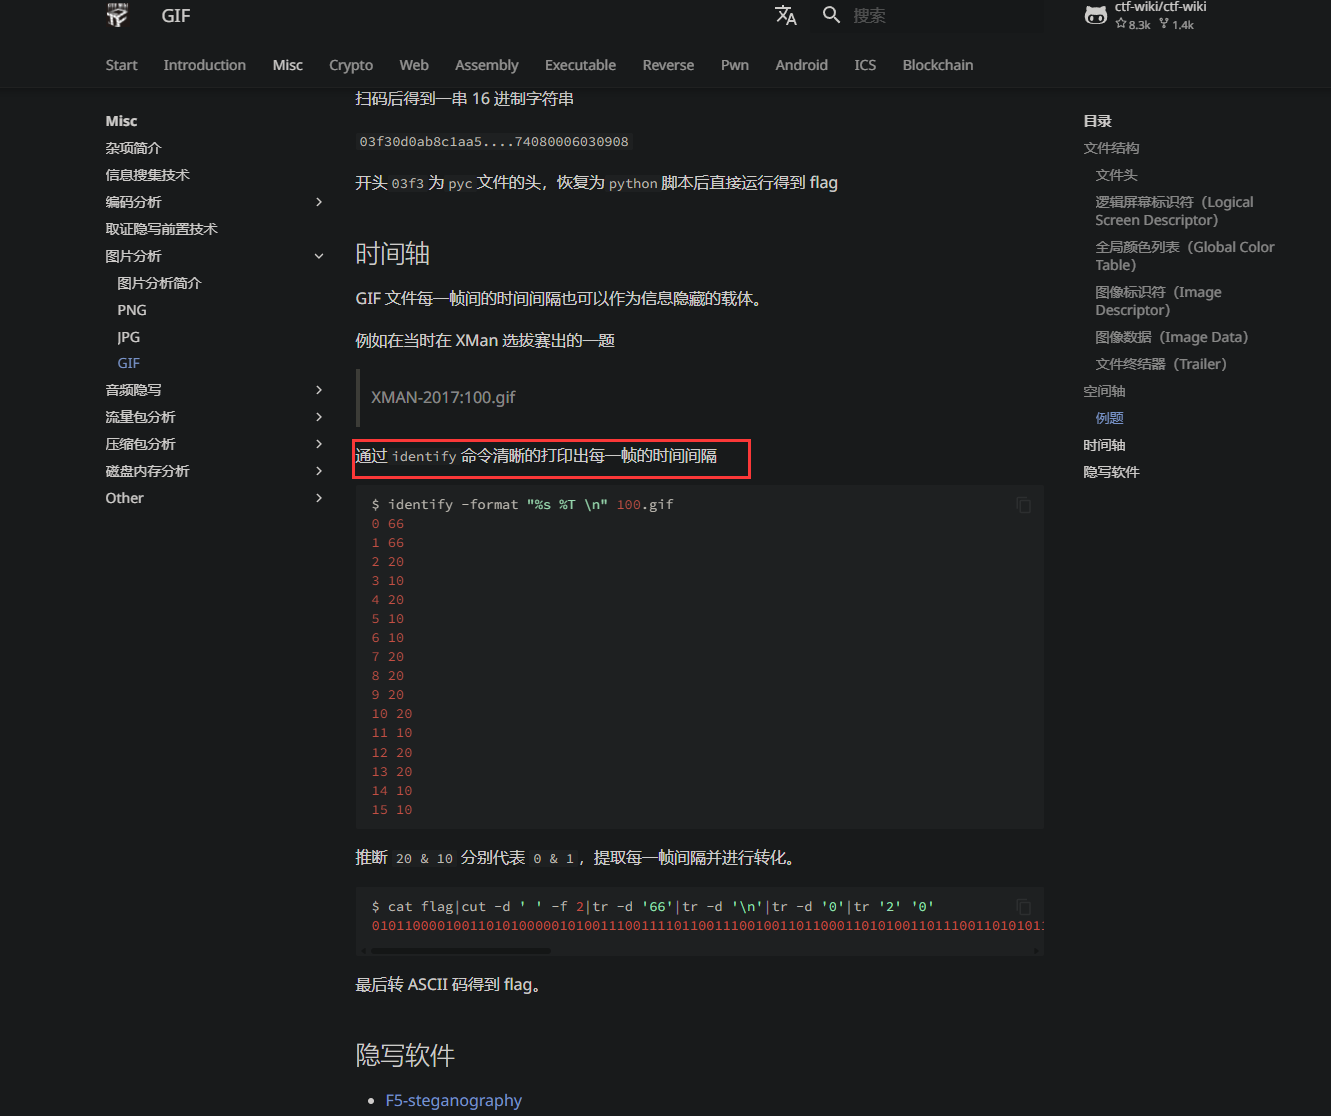Expand the 压缩包分析 section chevron
Image resolution: width=1331 pixels, height=1116 pixels.
pos(319,444)
